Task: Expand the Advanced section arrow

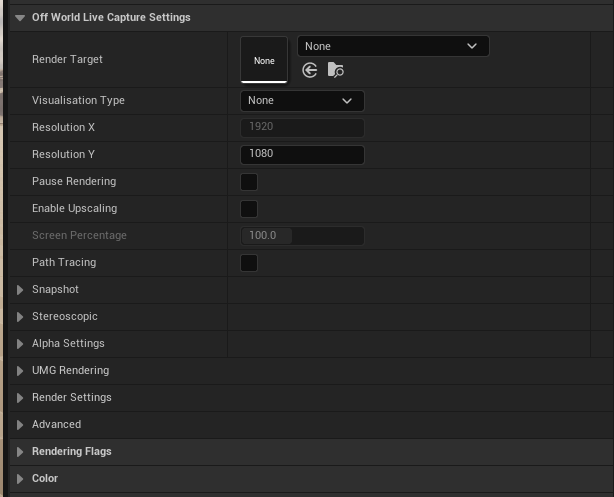Action: pos(20,425)
